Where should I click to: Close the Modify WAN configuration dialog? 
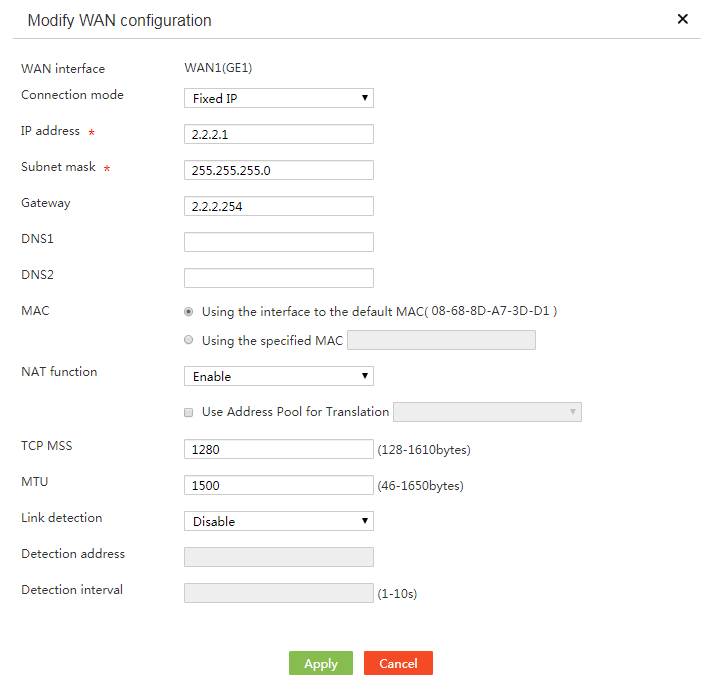pos(682,19)
